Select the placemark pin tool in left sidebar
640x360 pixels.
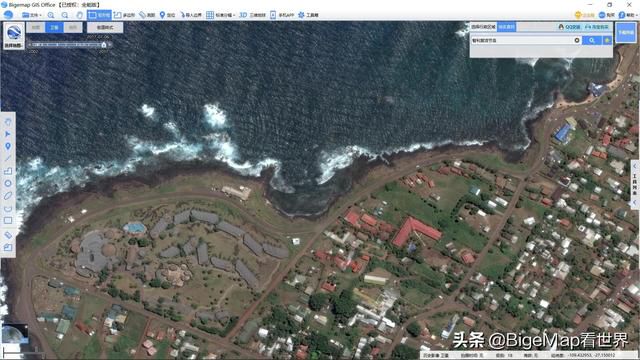click(8, 146)
